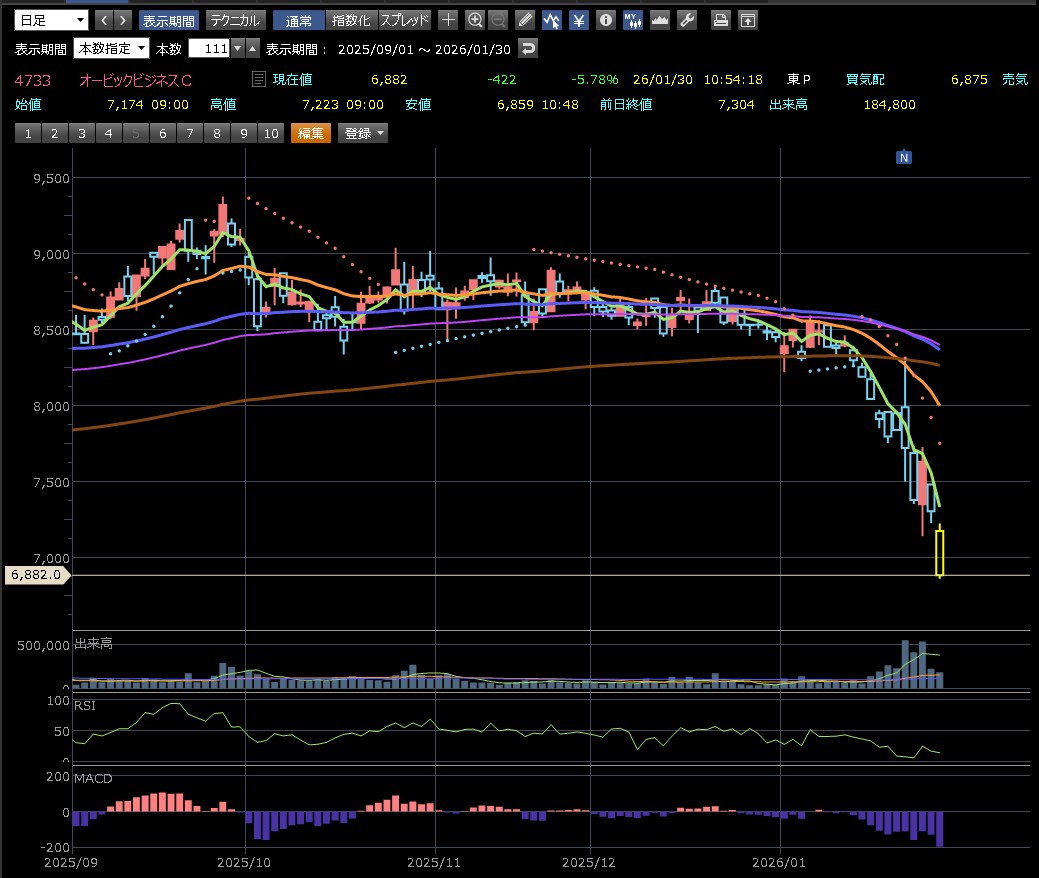Viewport: 1039px width, 878px height.
Task: Print the chart using the printer icon
Action: coord(720,20)
